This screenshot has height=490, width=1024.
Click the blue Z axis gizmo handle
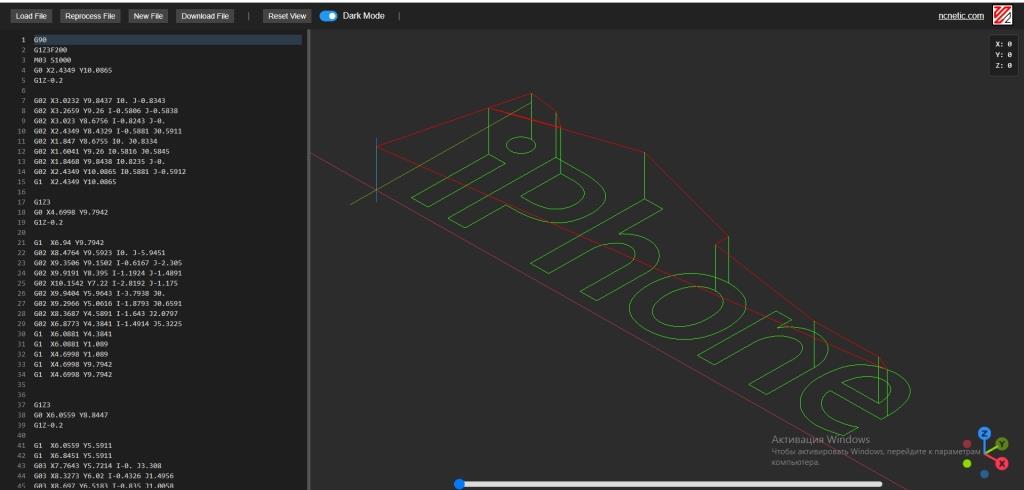tap(984, 434)
